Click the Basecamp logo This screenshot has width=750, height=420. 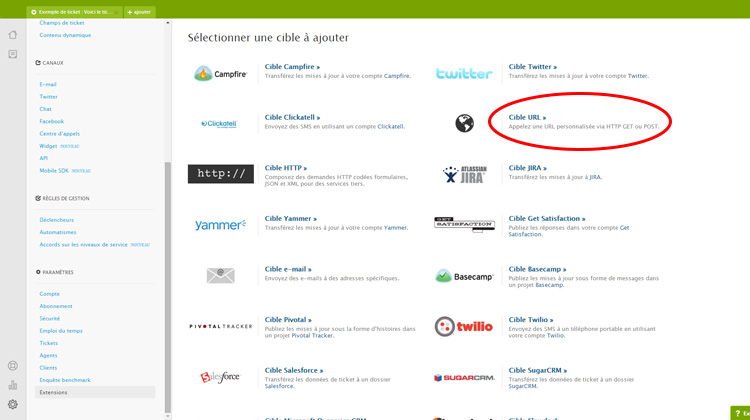pos(464,276)
